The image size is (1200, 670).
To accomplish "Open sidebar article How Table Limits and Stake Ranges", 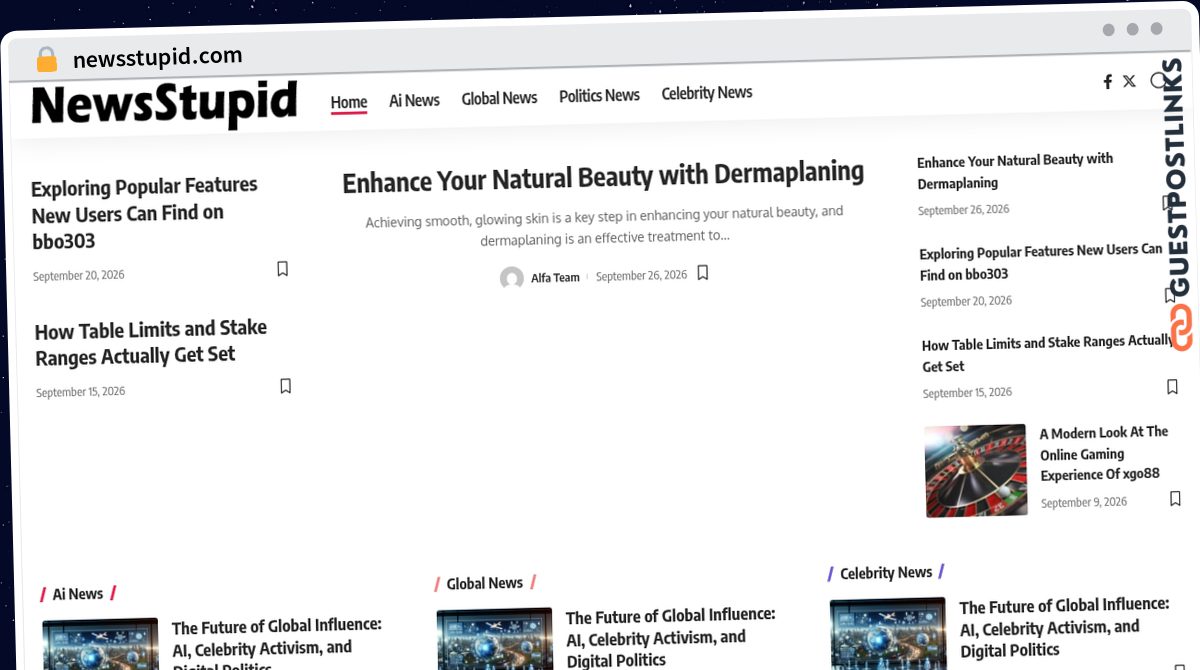I will coord(1047,354).
